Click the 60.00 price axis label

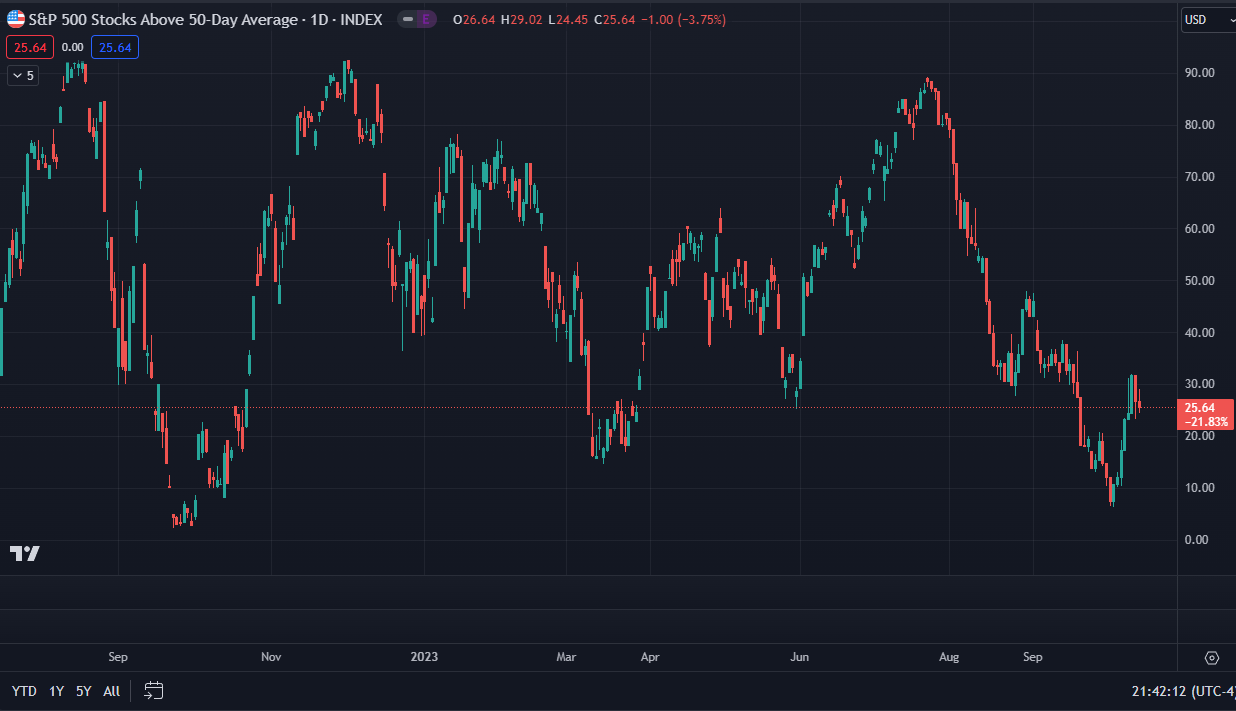(1199, 229)
